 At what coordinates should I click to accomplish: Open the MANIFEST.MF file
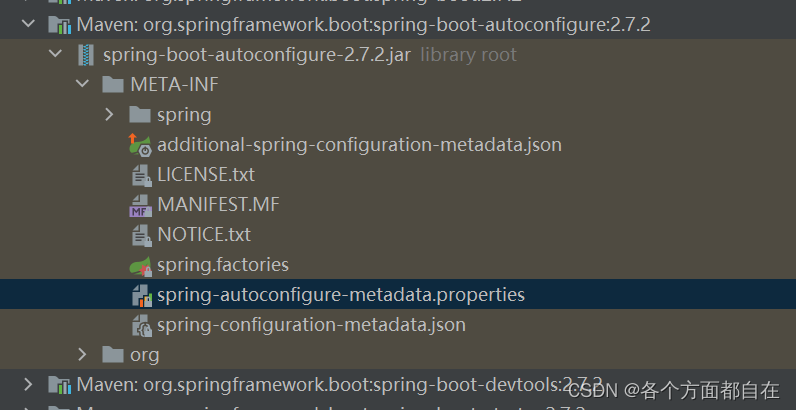point(218,204)
